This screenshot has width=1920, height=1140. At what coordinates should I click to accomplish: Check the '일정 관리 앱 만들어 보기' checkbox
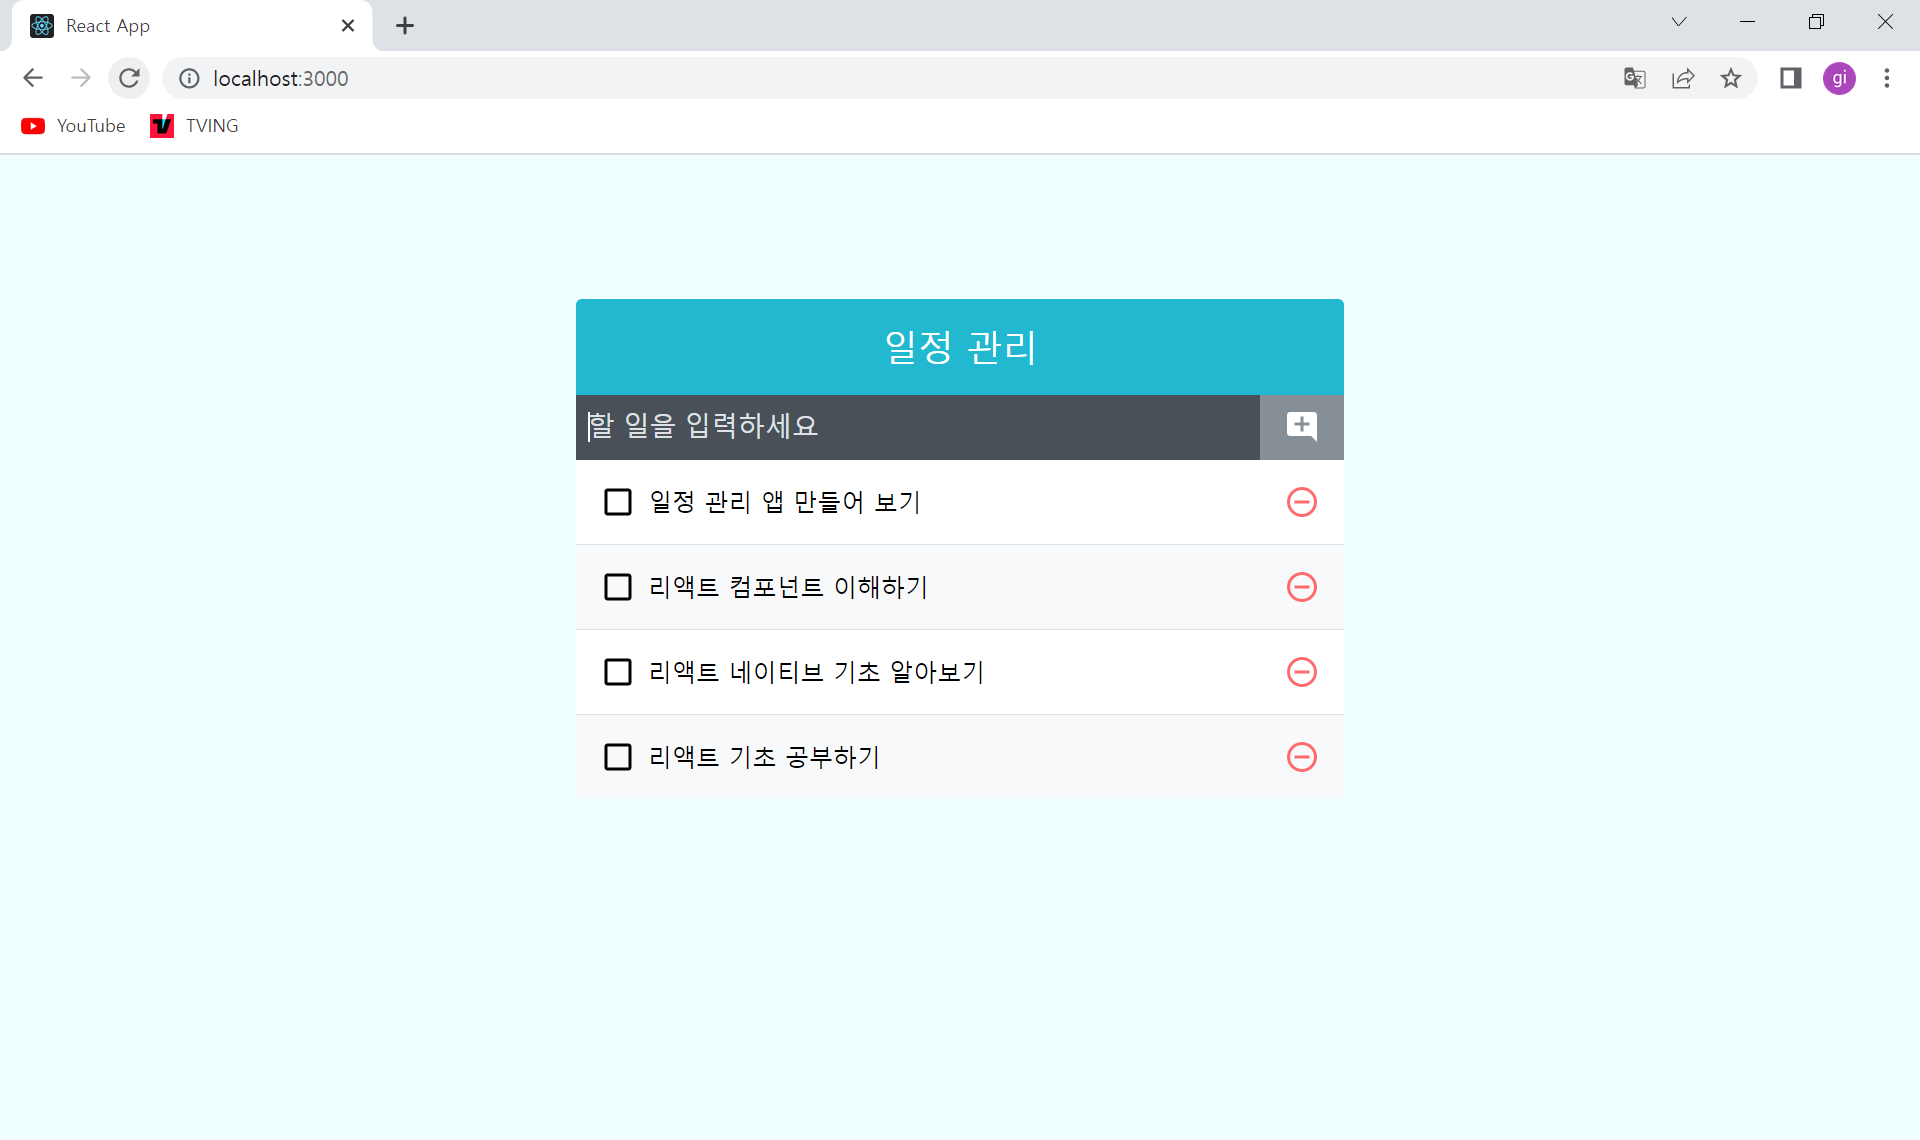click(618, 502)
